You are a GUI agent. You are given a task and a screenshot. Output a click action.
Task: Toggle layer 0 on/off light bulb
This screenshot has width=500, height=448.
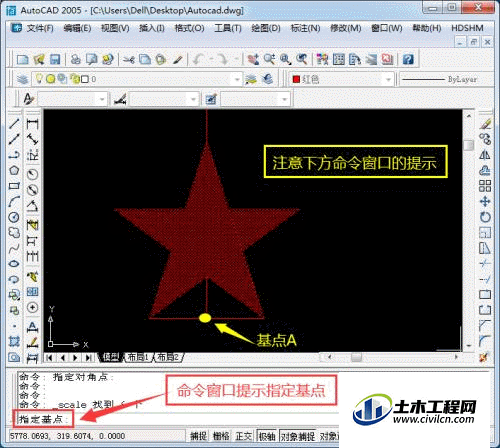tap(39, 79)
